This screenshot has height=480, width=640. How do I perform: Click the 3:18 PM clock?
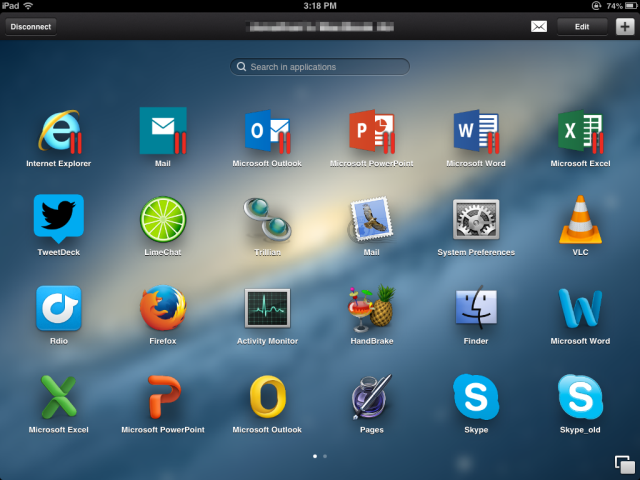pyautogui.click(x=320, y=6)
